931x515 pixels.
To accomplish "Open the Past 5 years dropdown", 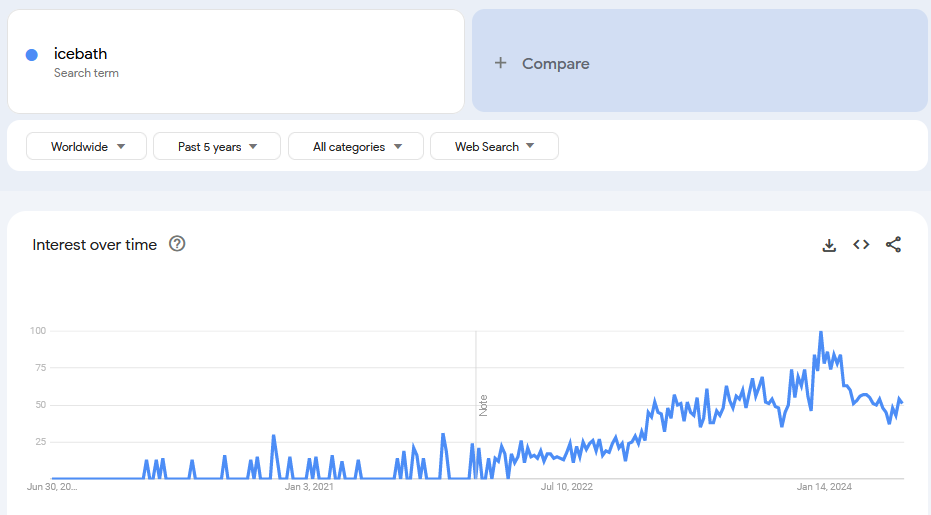I will [x=217, y=146].
